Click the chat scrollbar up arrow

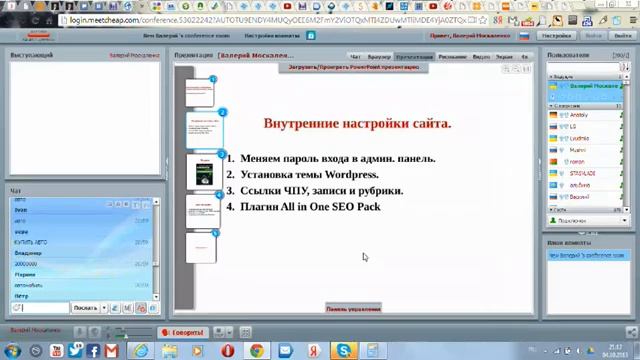pyautogui.click(x=156, y=202)
